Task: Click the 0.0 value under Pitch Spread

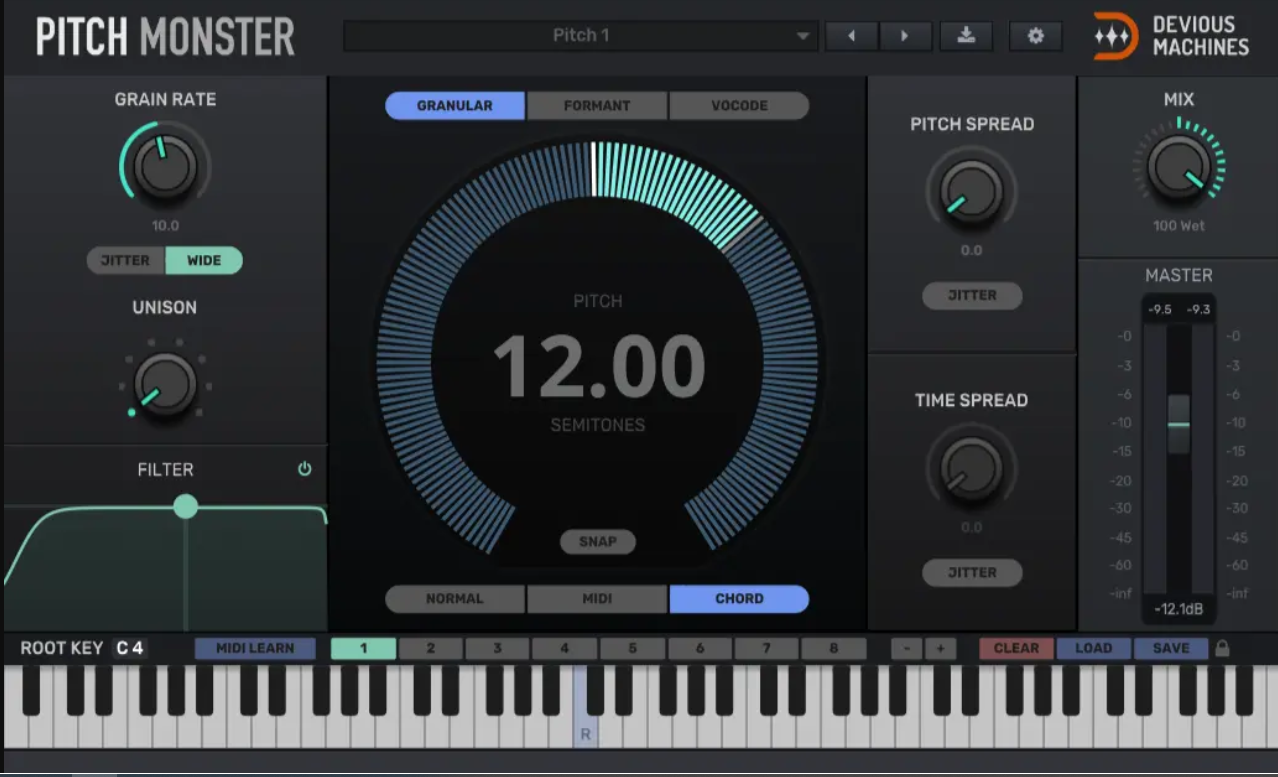Action: (x=972, y=251)
